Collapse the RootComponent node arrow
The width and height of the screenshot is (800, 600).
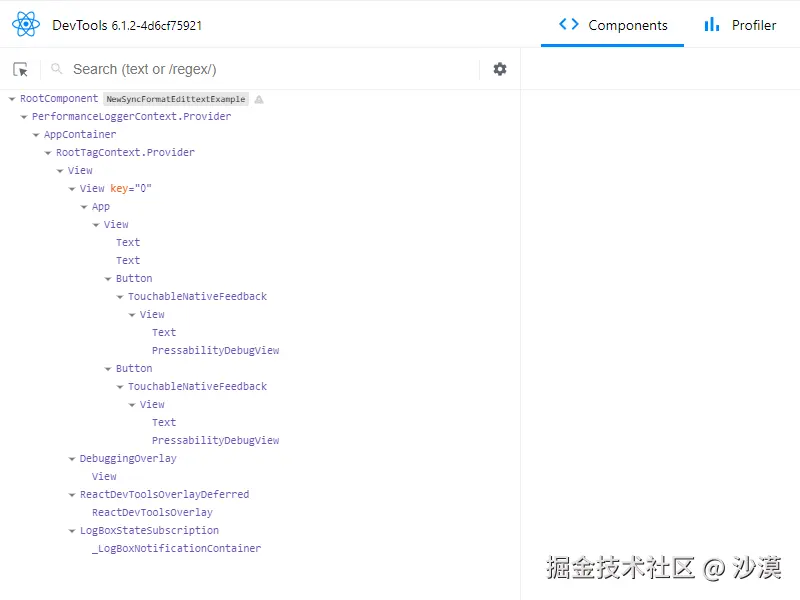pos(12,99)
